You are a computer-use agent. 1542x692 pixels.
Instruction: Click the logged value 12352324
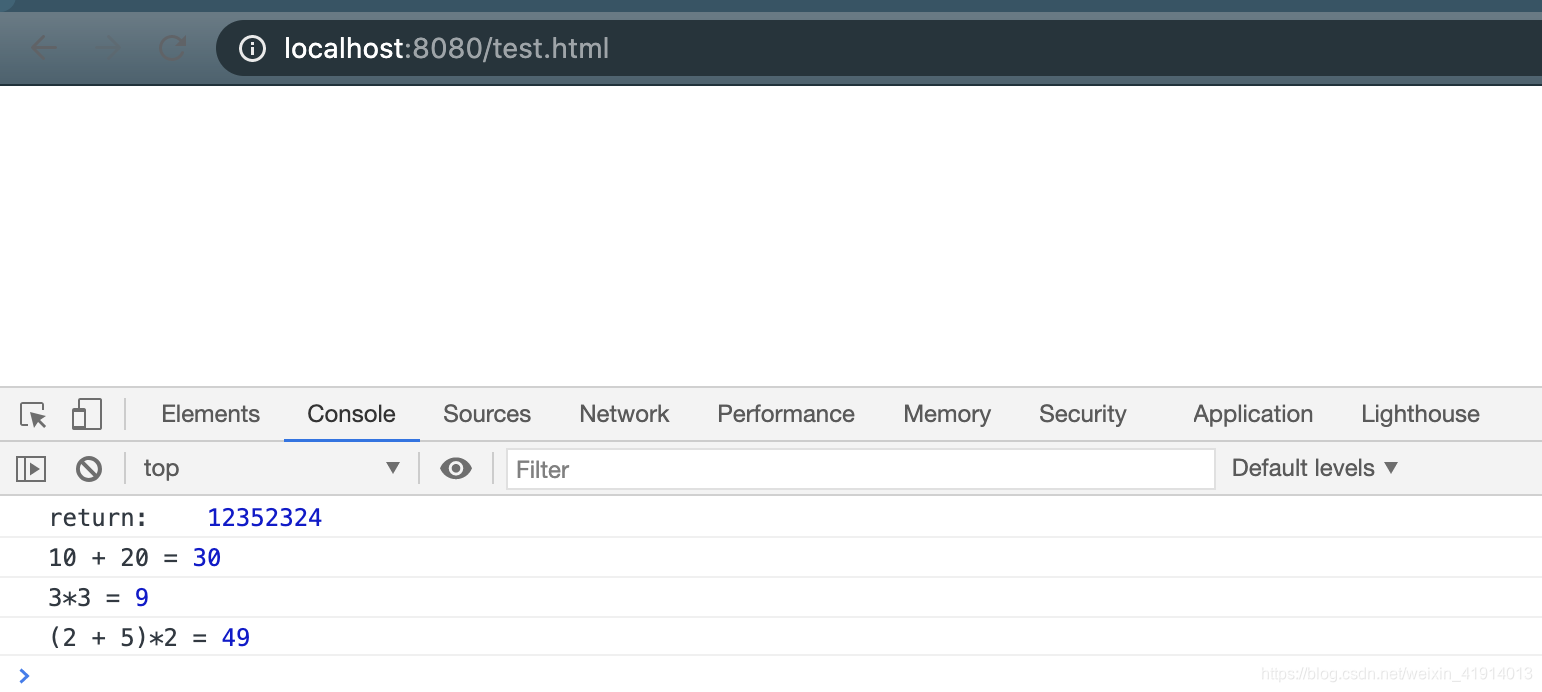point(265,518)
